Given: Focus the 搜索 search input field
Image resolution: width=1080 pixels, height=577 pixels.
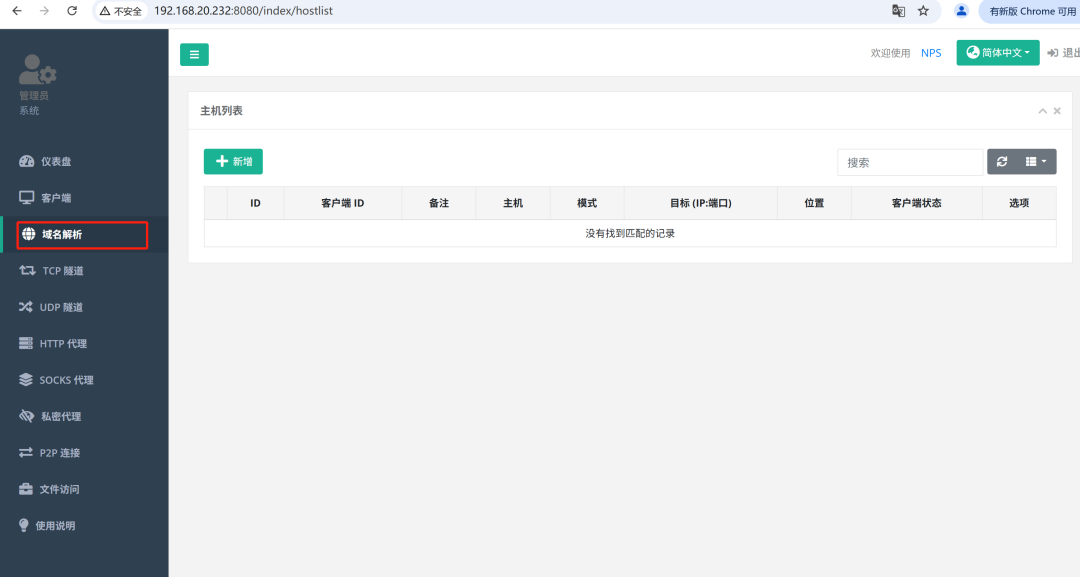Looking at the screenshot, I should [910, 162].
